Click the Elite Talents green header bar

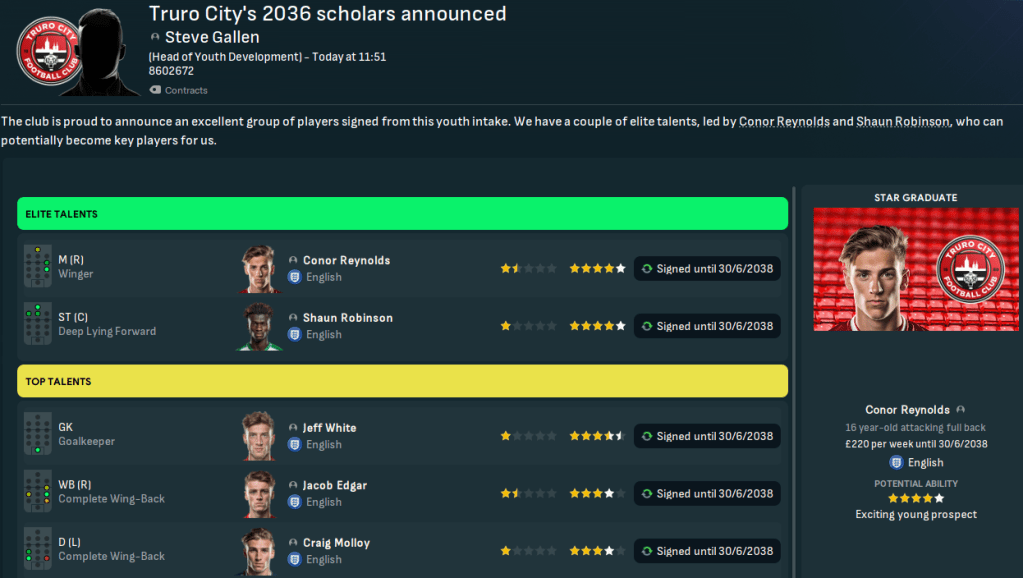pos(402,214)
